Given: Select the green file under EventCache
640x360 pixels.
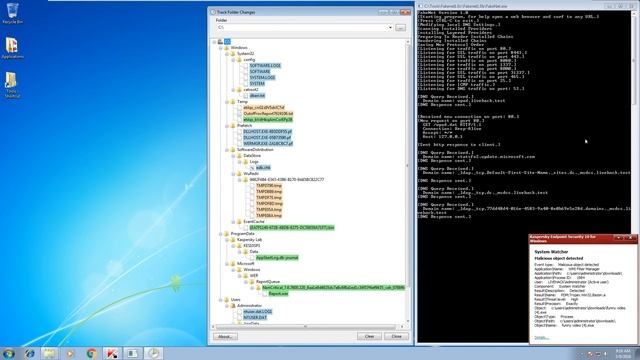Looking at the screenshot, I should click(292, 228).
